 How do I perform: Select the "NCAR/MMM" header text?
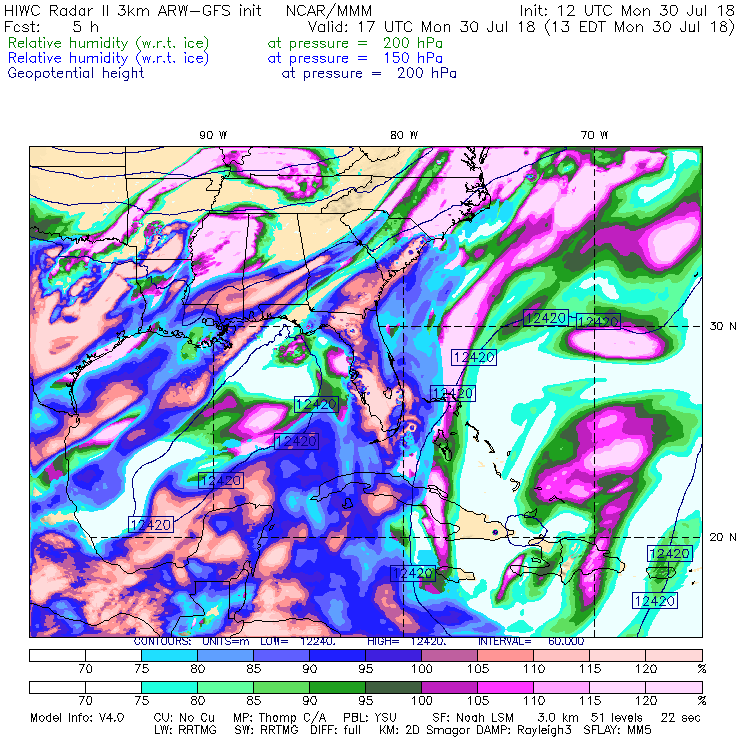(x=329, y=10)
